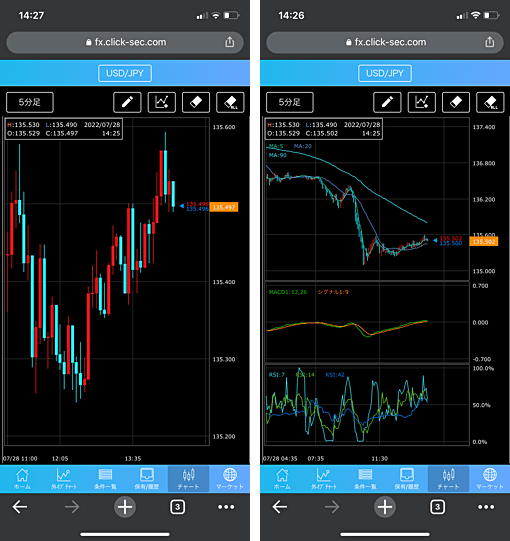Go to the ホーム tab on left screen
Screen dimensions: 510x541
coord(22,479)
